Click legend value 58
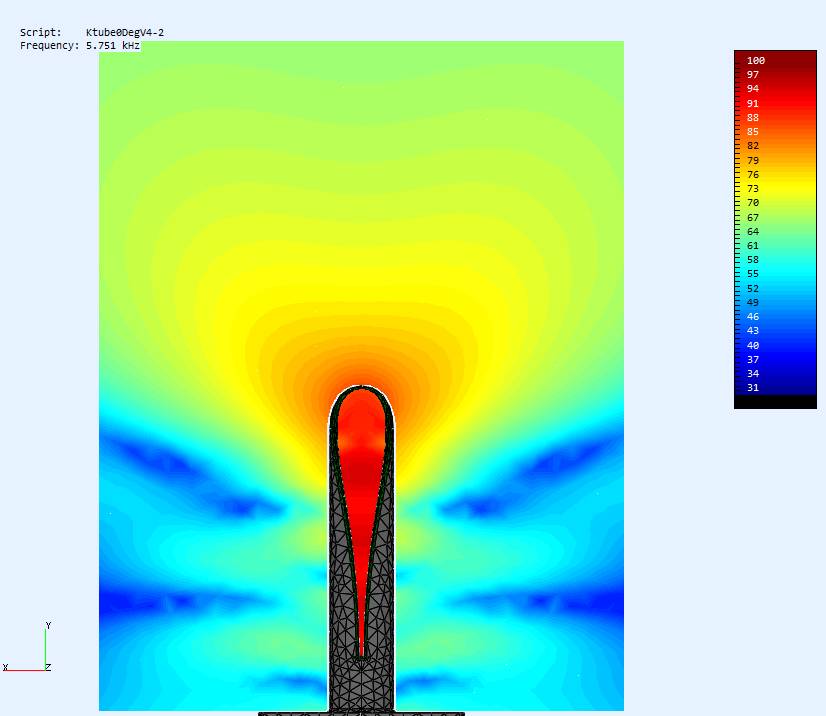 tap(753, 260)
